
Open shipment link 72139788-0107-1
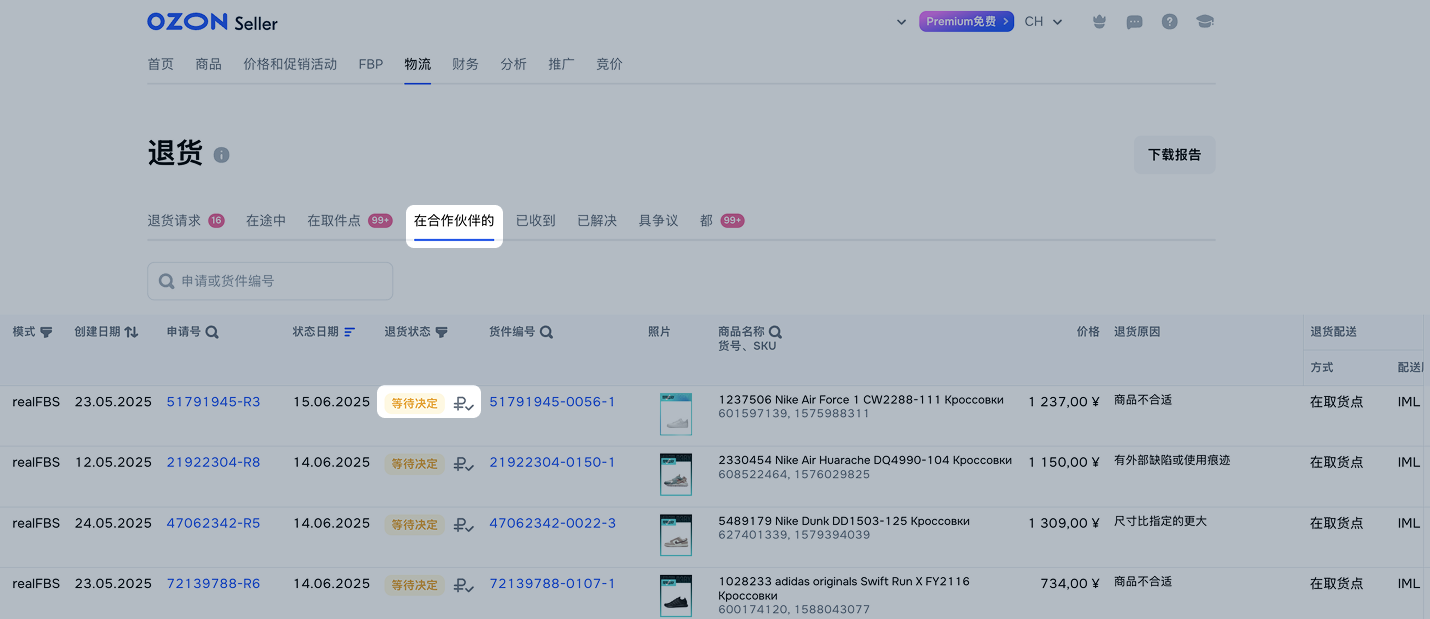point(553,584)
